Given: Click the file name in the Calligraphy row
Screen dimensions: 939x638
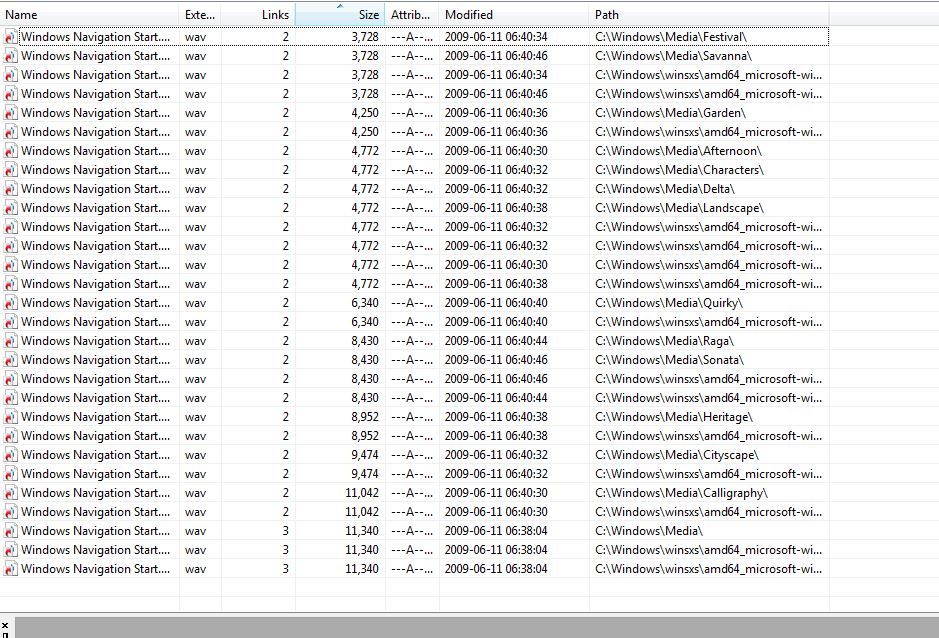Looking at the screenshot, I should (x=95, y=493).
